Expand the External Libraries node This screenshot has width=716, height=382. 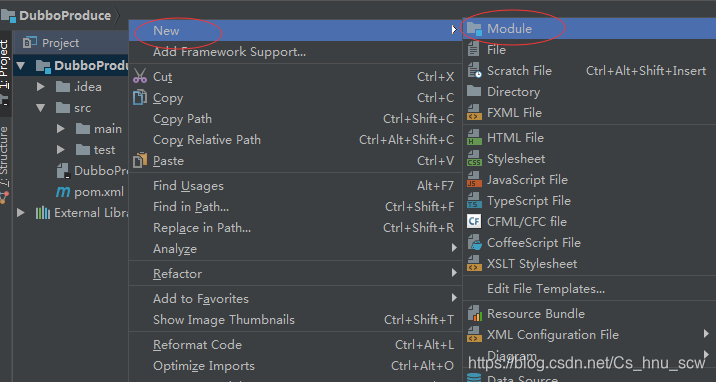coord(21,212)
